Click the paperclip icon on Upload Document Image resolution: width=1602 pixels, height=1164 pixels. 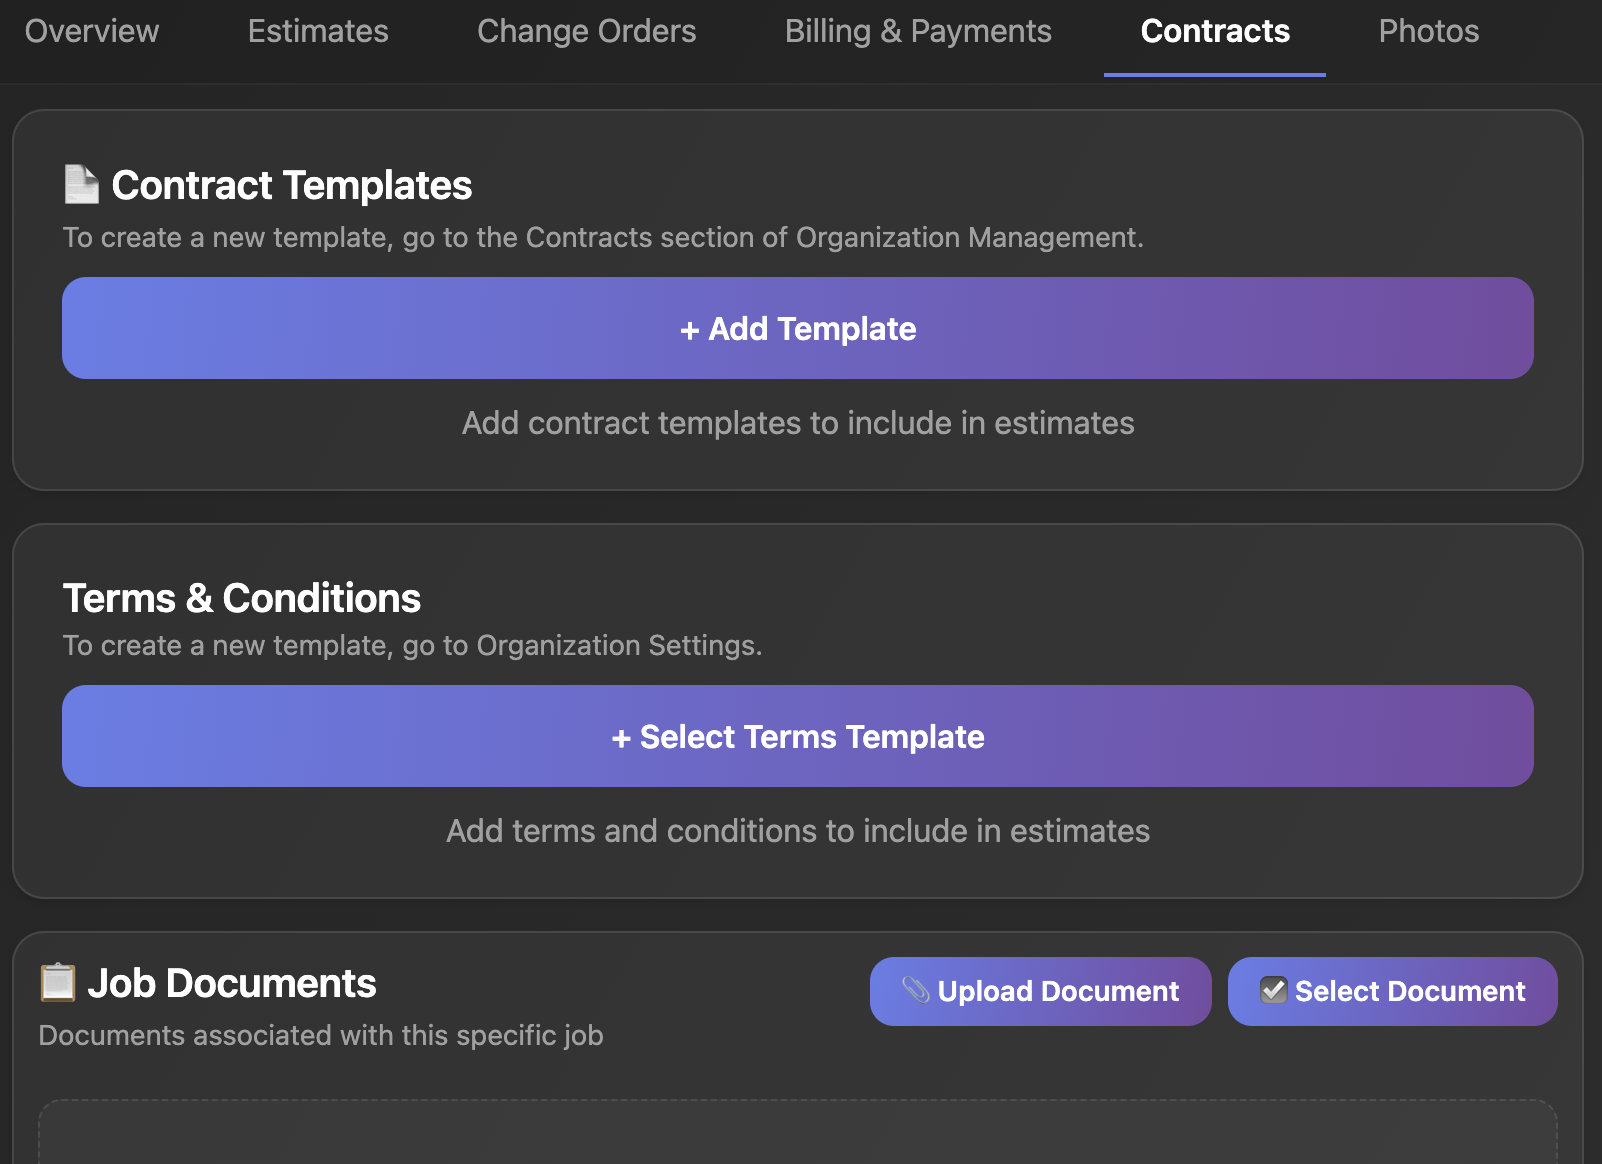pyautogui.click(x=916, y=991)
